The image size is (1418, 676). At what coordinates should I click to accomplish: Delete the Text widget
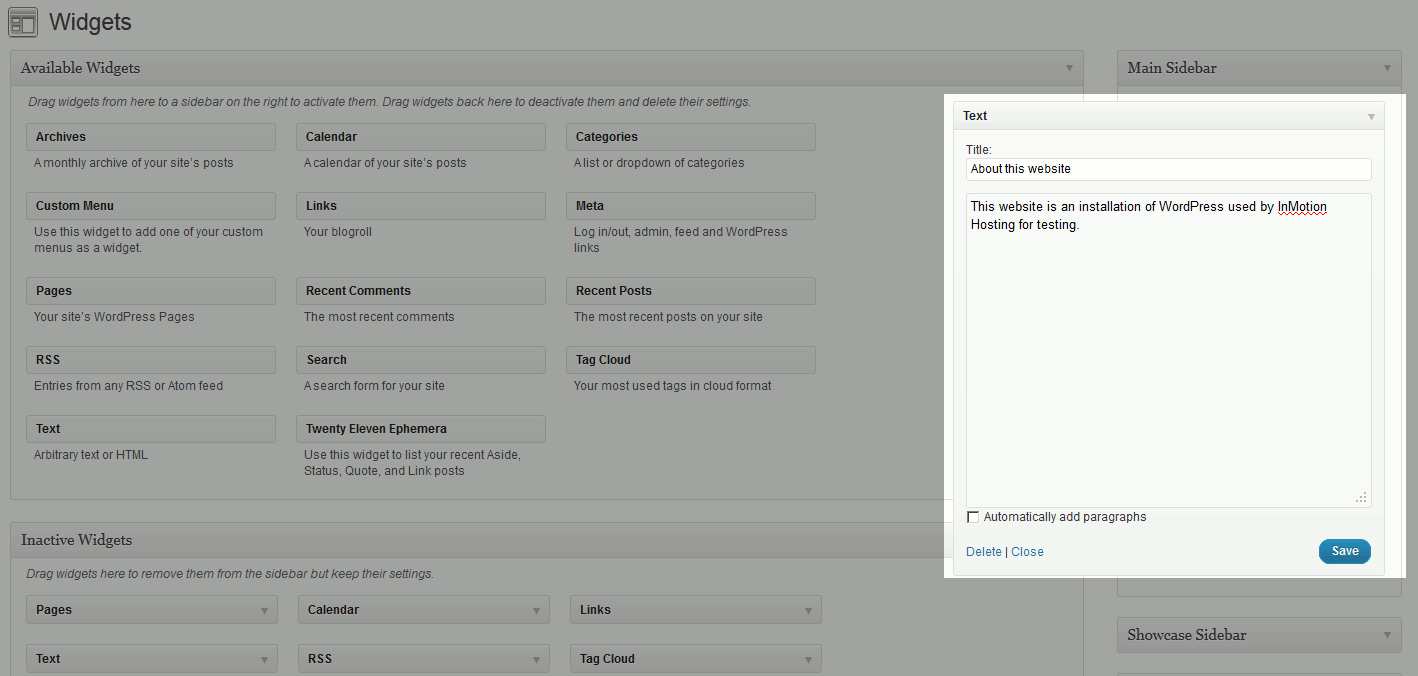983,551
